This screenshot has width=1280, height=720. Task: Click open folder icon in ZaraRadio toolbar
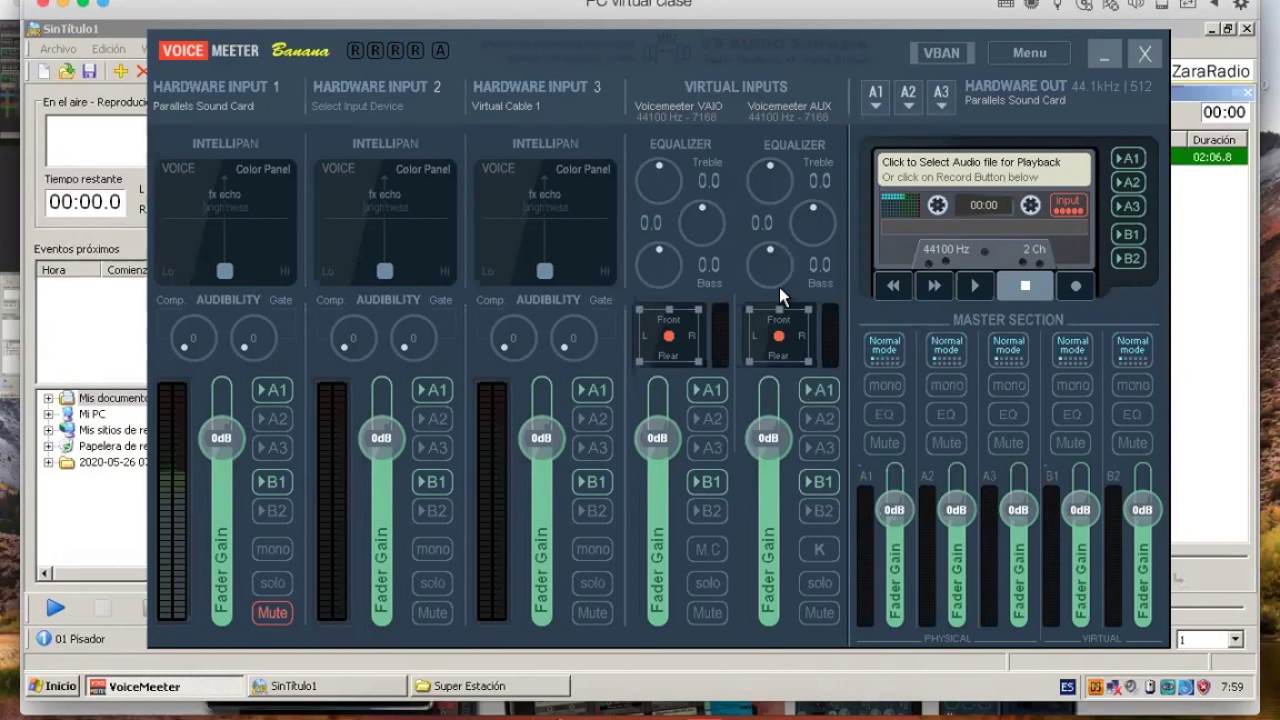click(x=66, y=71)
